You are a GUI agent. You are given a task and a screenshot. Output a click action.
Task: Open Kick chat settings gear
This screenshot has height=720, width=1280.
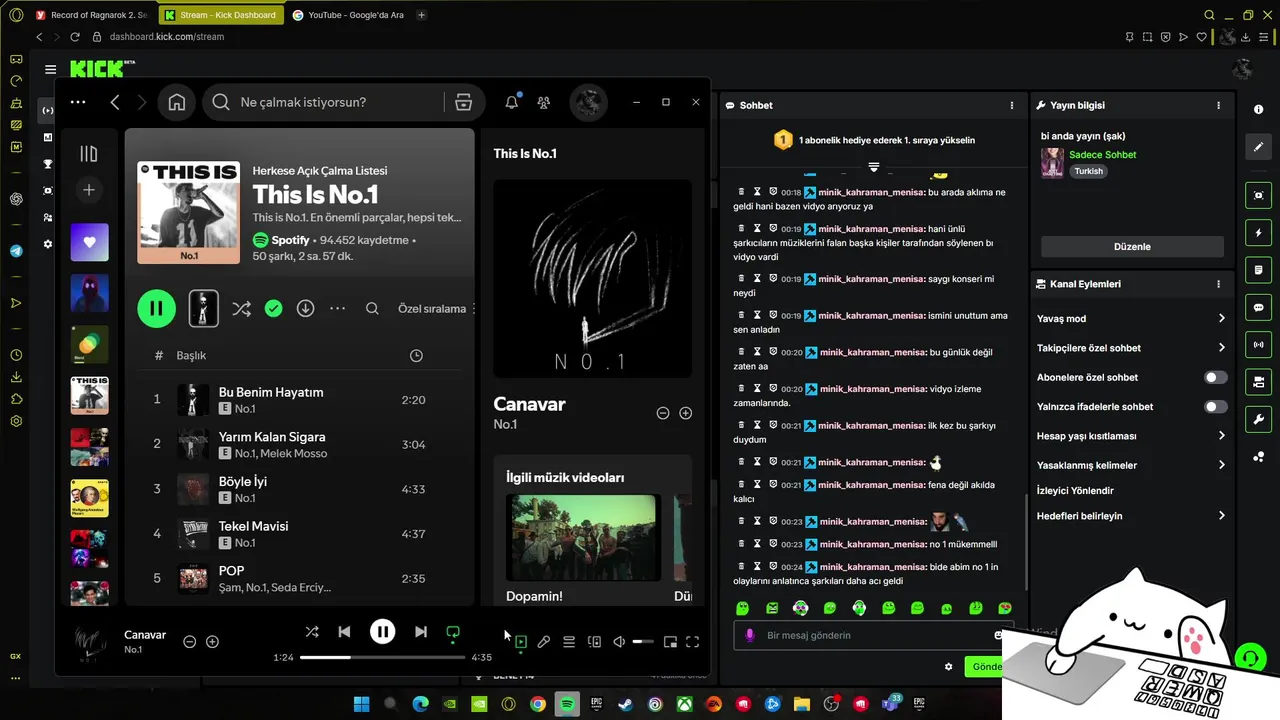click(x=948, y=666)
